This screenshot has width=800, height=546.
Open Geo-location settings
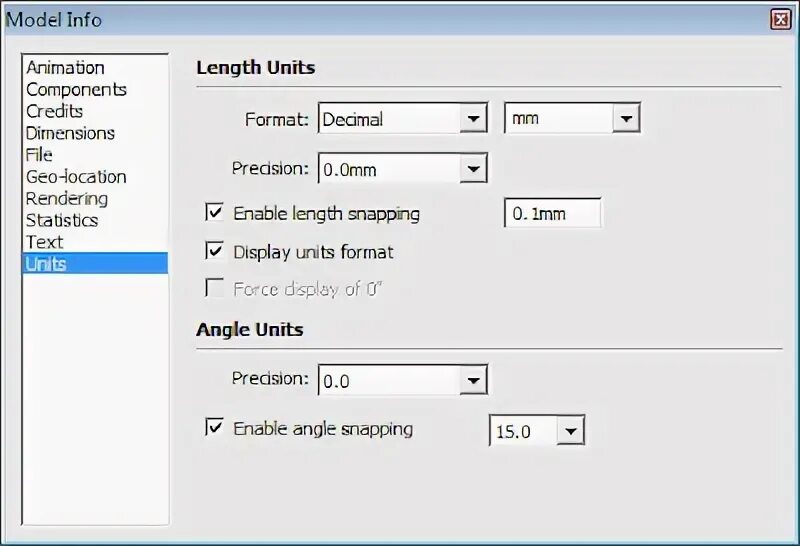(77, 177)
